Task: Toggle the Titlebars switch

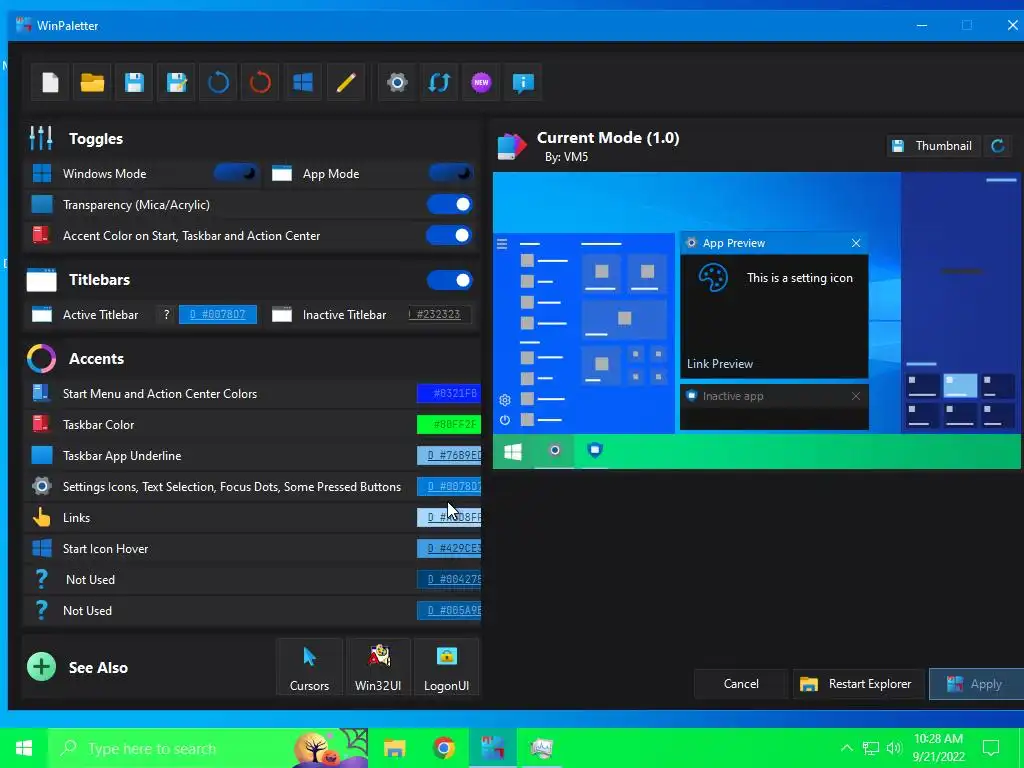Action: click(x=449, y=280)
